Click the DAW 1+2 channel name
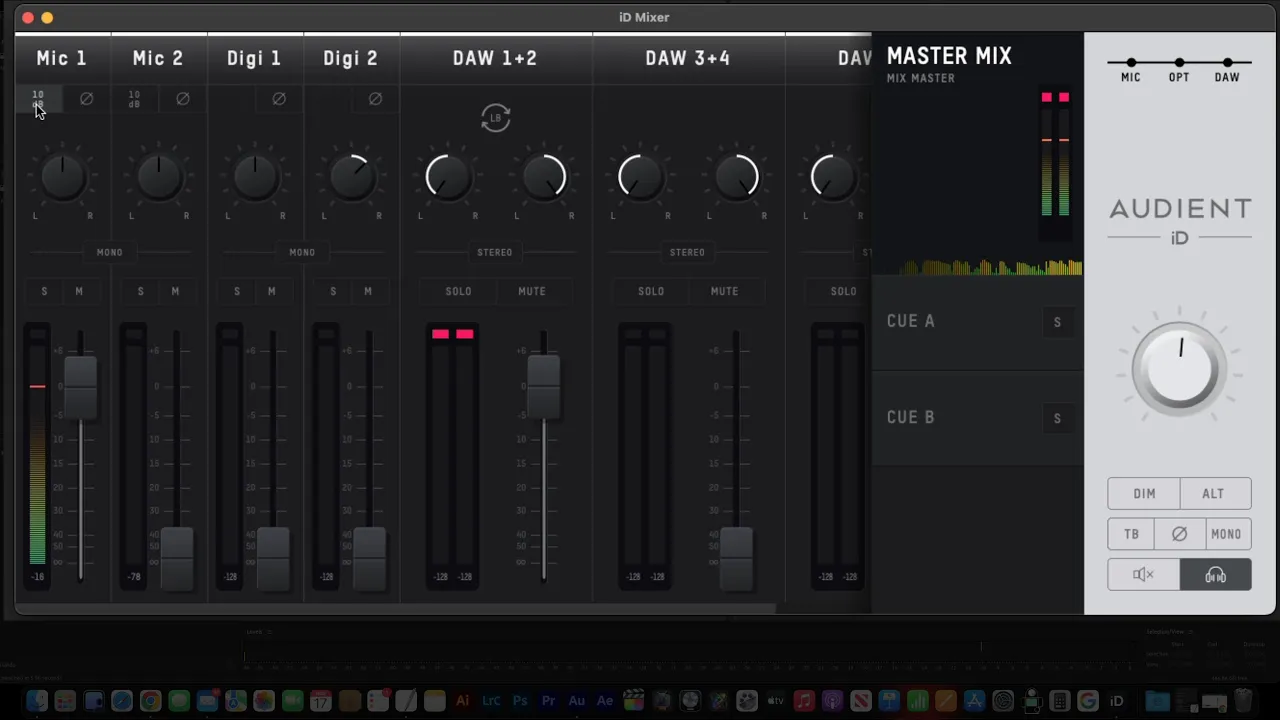 (x=495, y=59)
